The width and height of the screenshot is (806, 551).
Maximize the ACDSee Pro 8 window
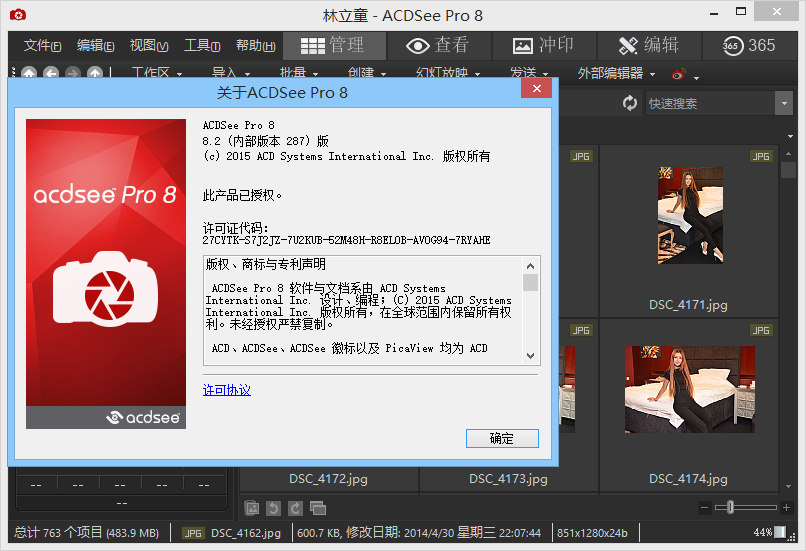click(x=741, y=12)
